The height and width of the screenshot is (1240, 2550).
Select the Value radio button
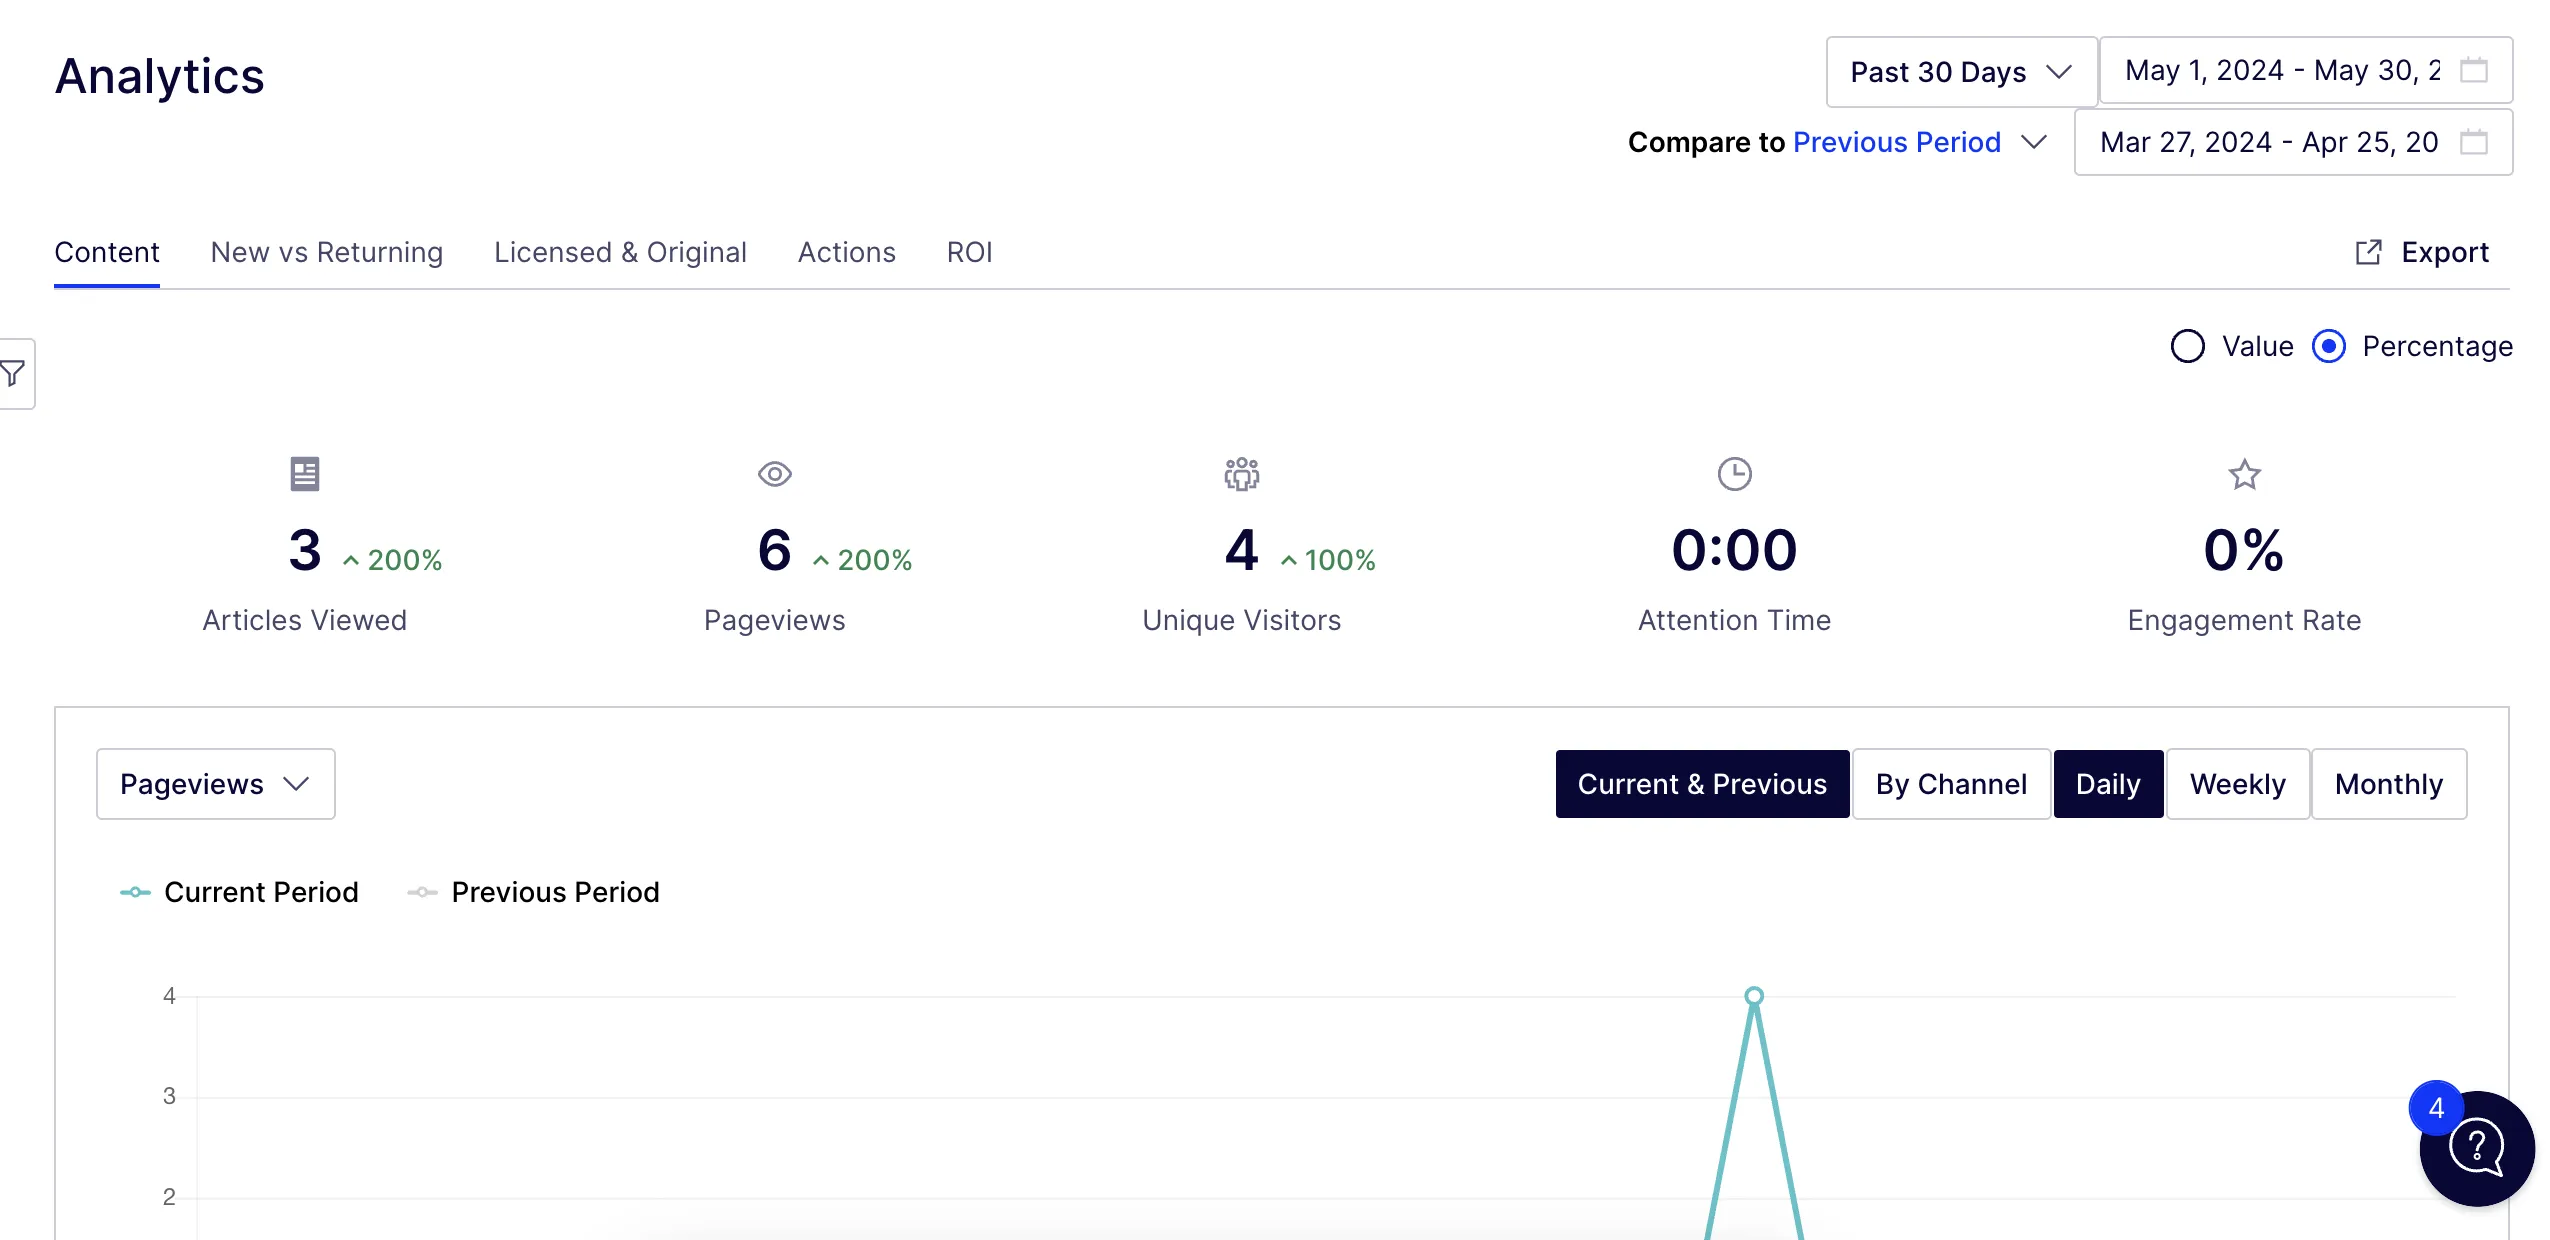(x=2188, y=346)
